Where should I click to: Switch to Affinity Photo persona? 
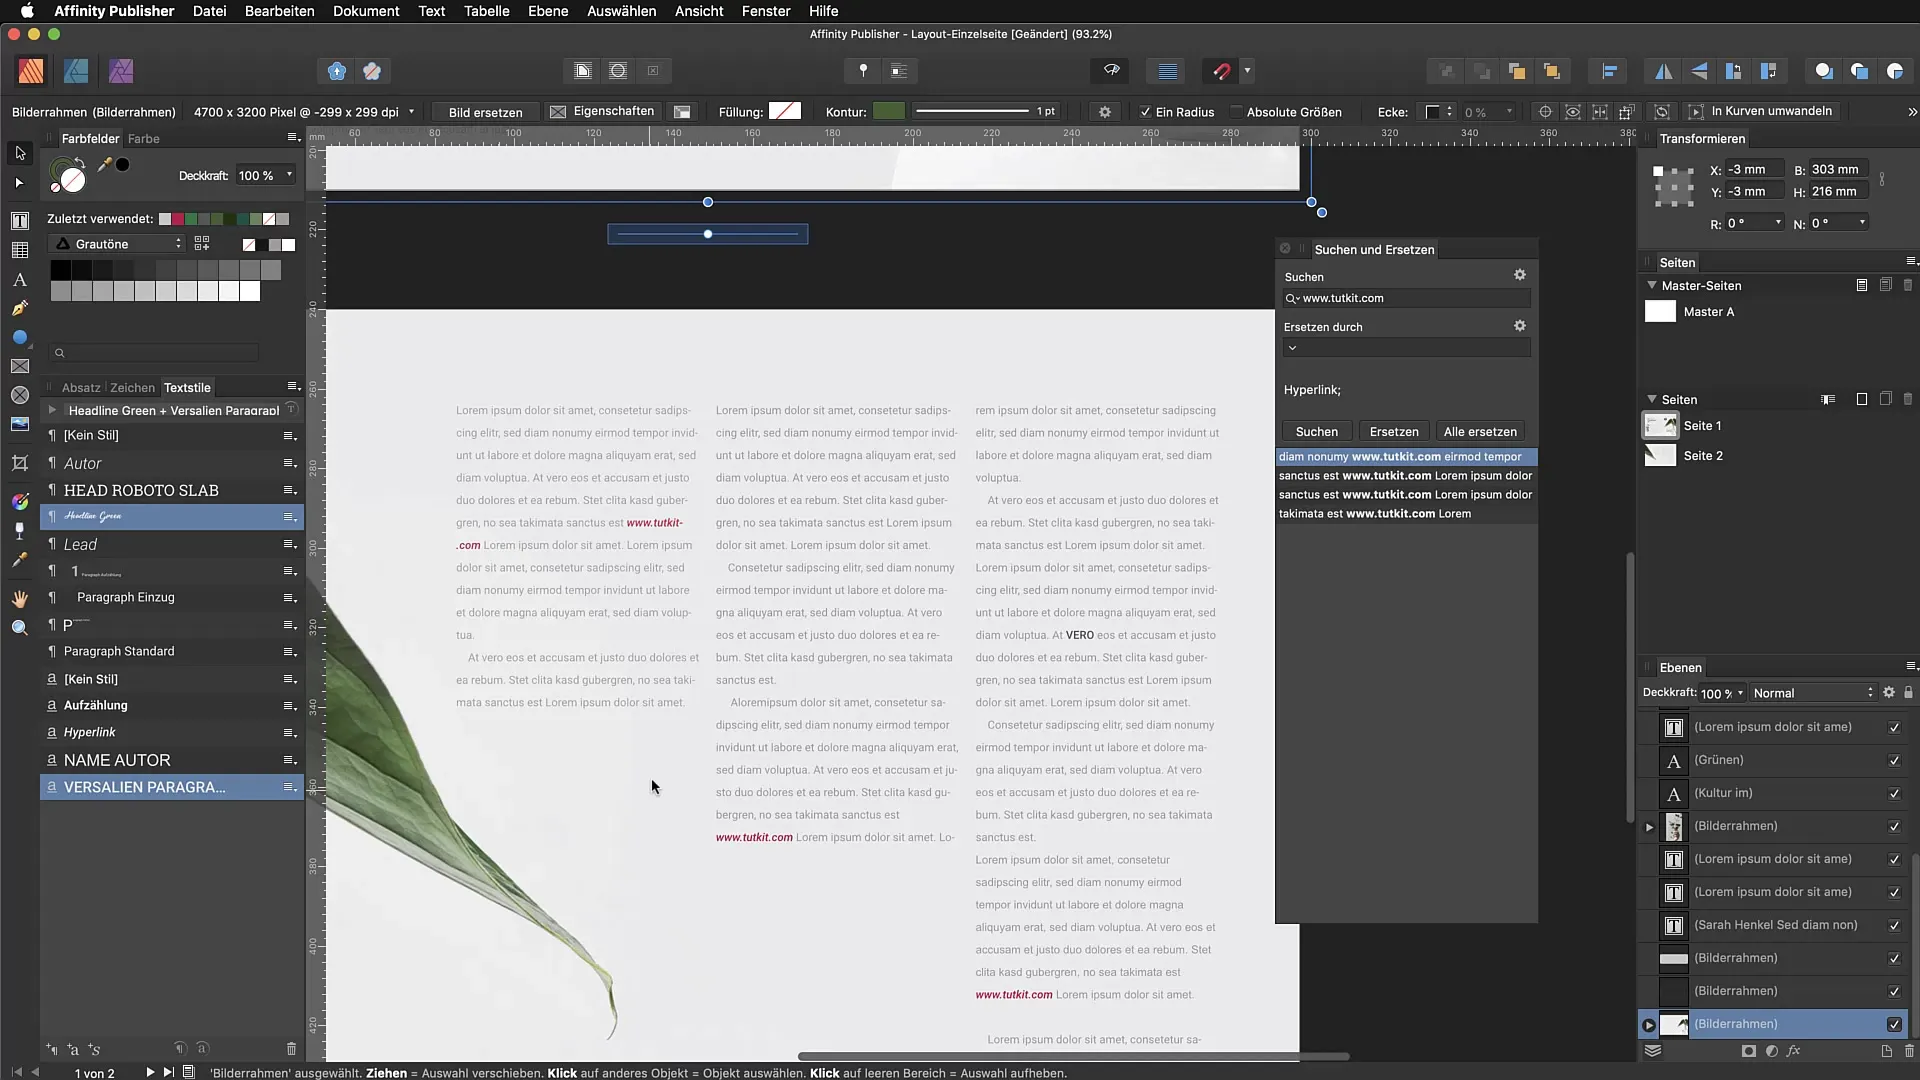click(x=121, y=71)
